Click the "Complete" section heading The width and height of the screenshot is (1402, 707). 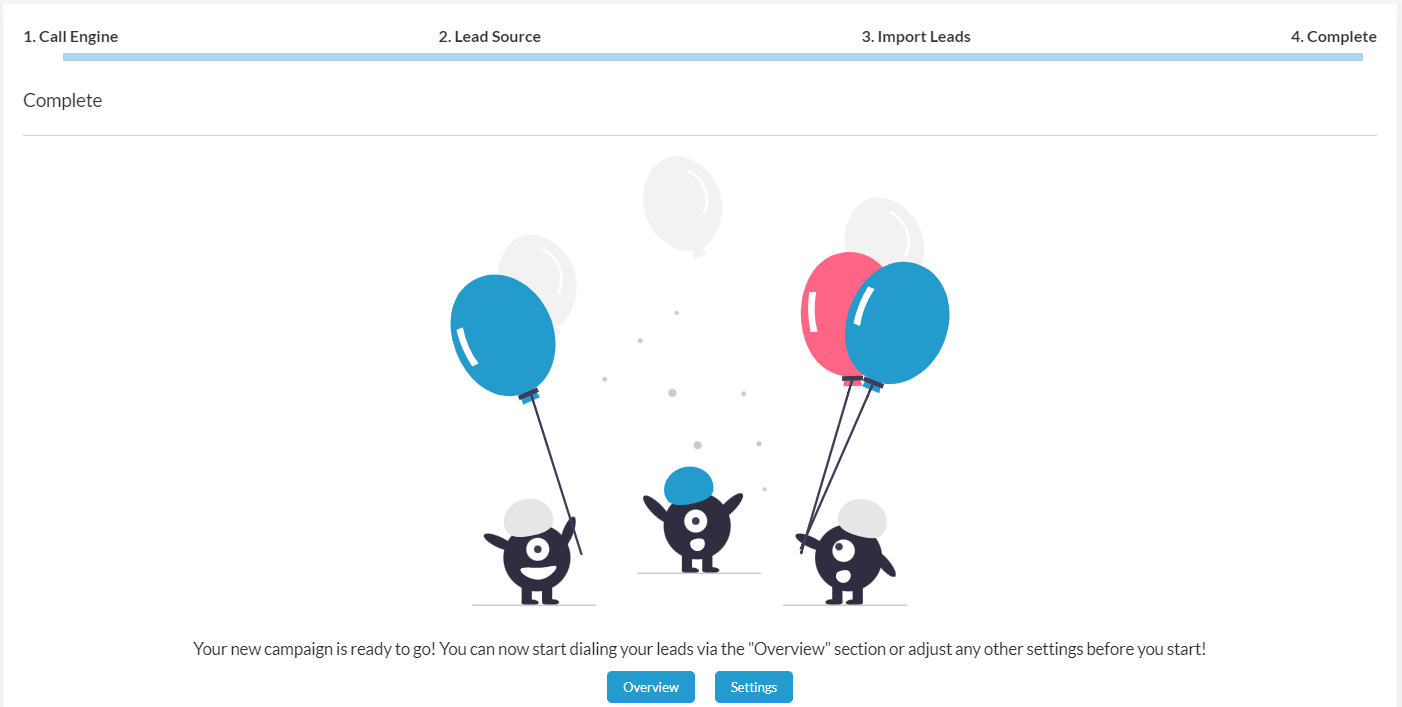click(62, 100)
